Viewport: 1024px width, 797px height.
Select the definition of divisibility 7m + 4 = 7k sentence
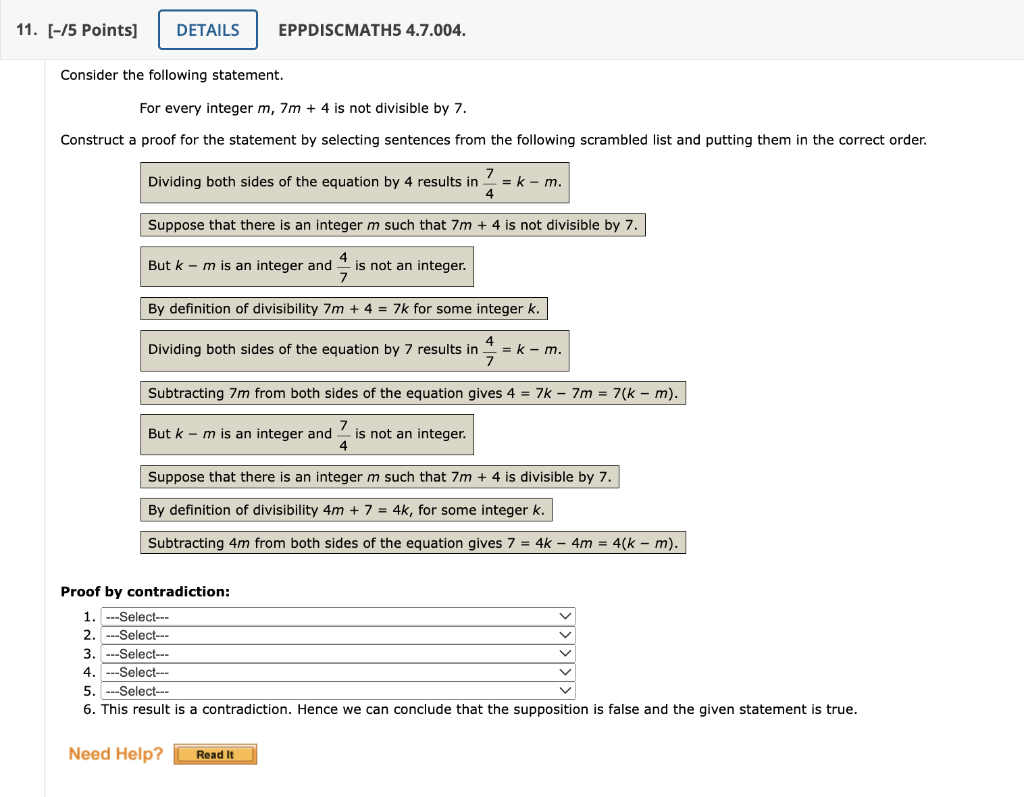coord(344,308)
